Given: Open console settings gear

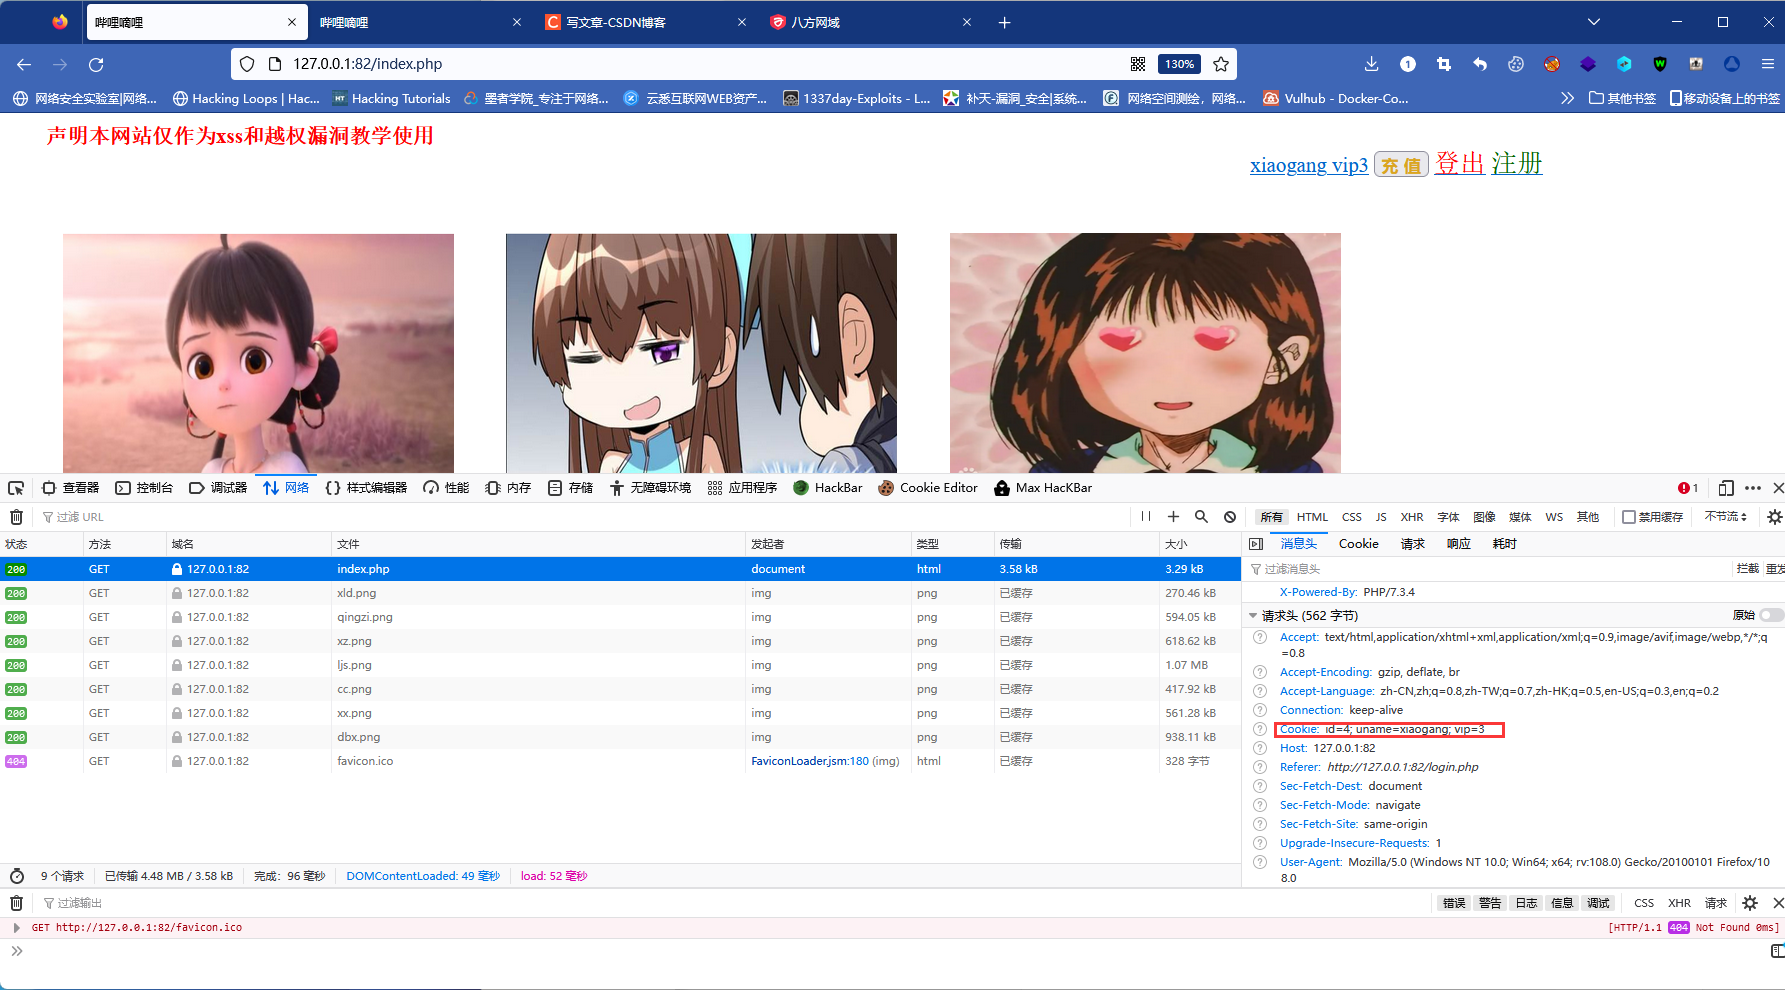Looking at the screenshot, I should tap(1750, 903).
